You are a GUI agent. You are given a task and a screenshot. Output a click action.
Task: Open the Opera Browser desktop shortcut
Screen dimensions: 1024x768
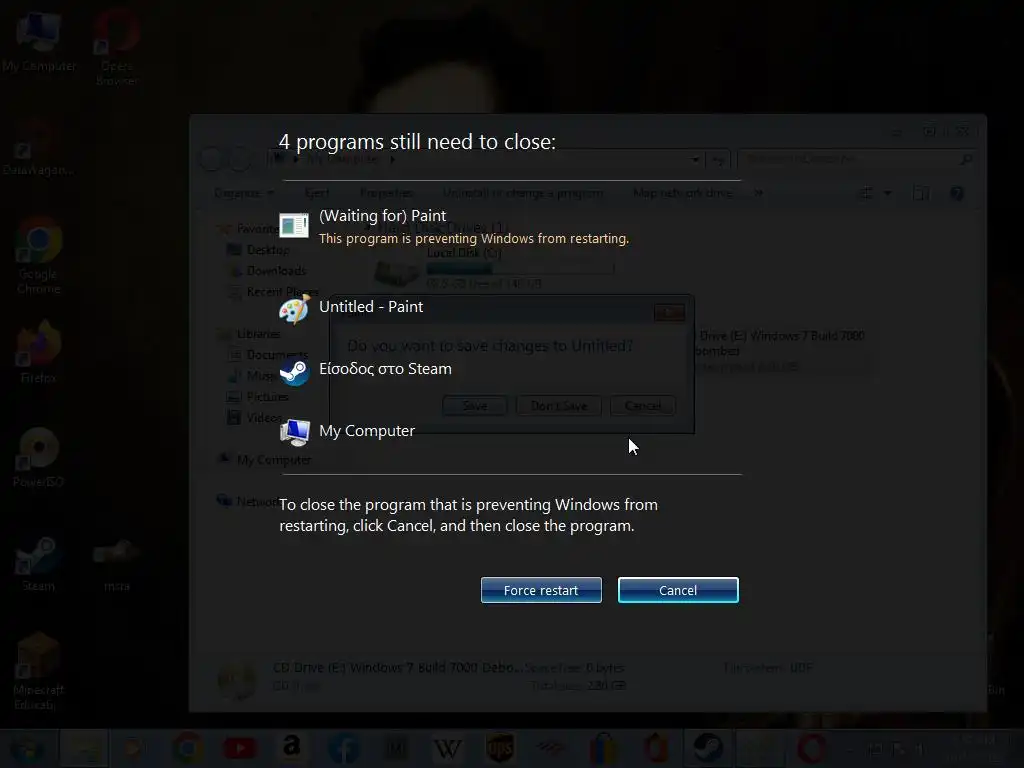(x=116, y=47)
